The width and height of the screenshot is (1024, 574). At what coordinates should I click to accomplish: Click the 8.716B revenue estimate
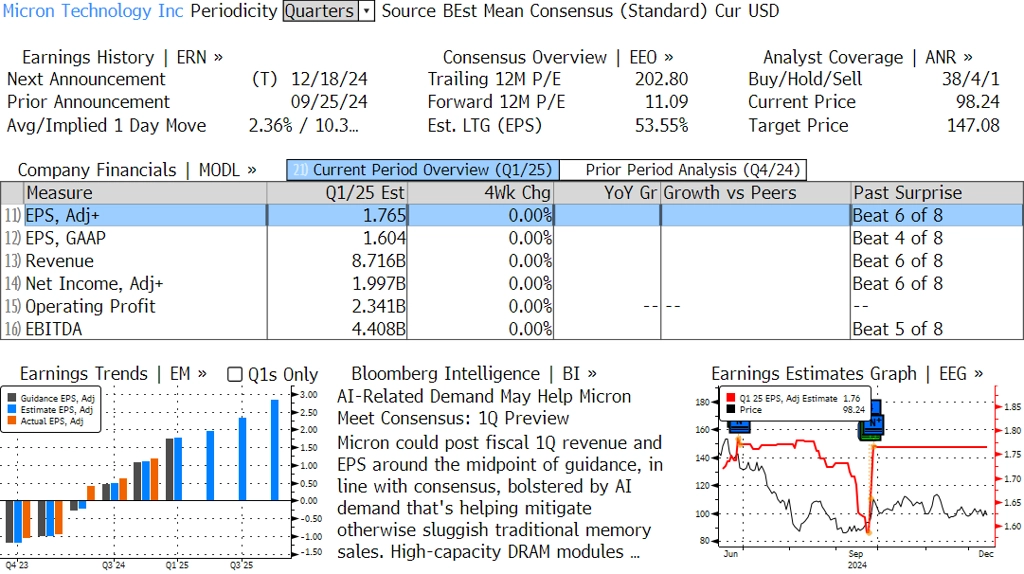[x=379, y=261]
